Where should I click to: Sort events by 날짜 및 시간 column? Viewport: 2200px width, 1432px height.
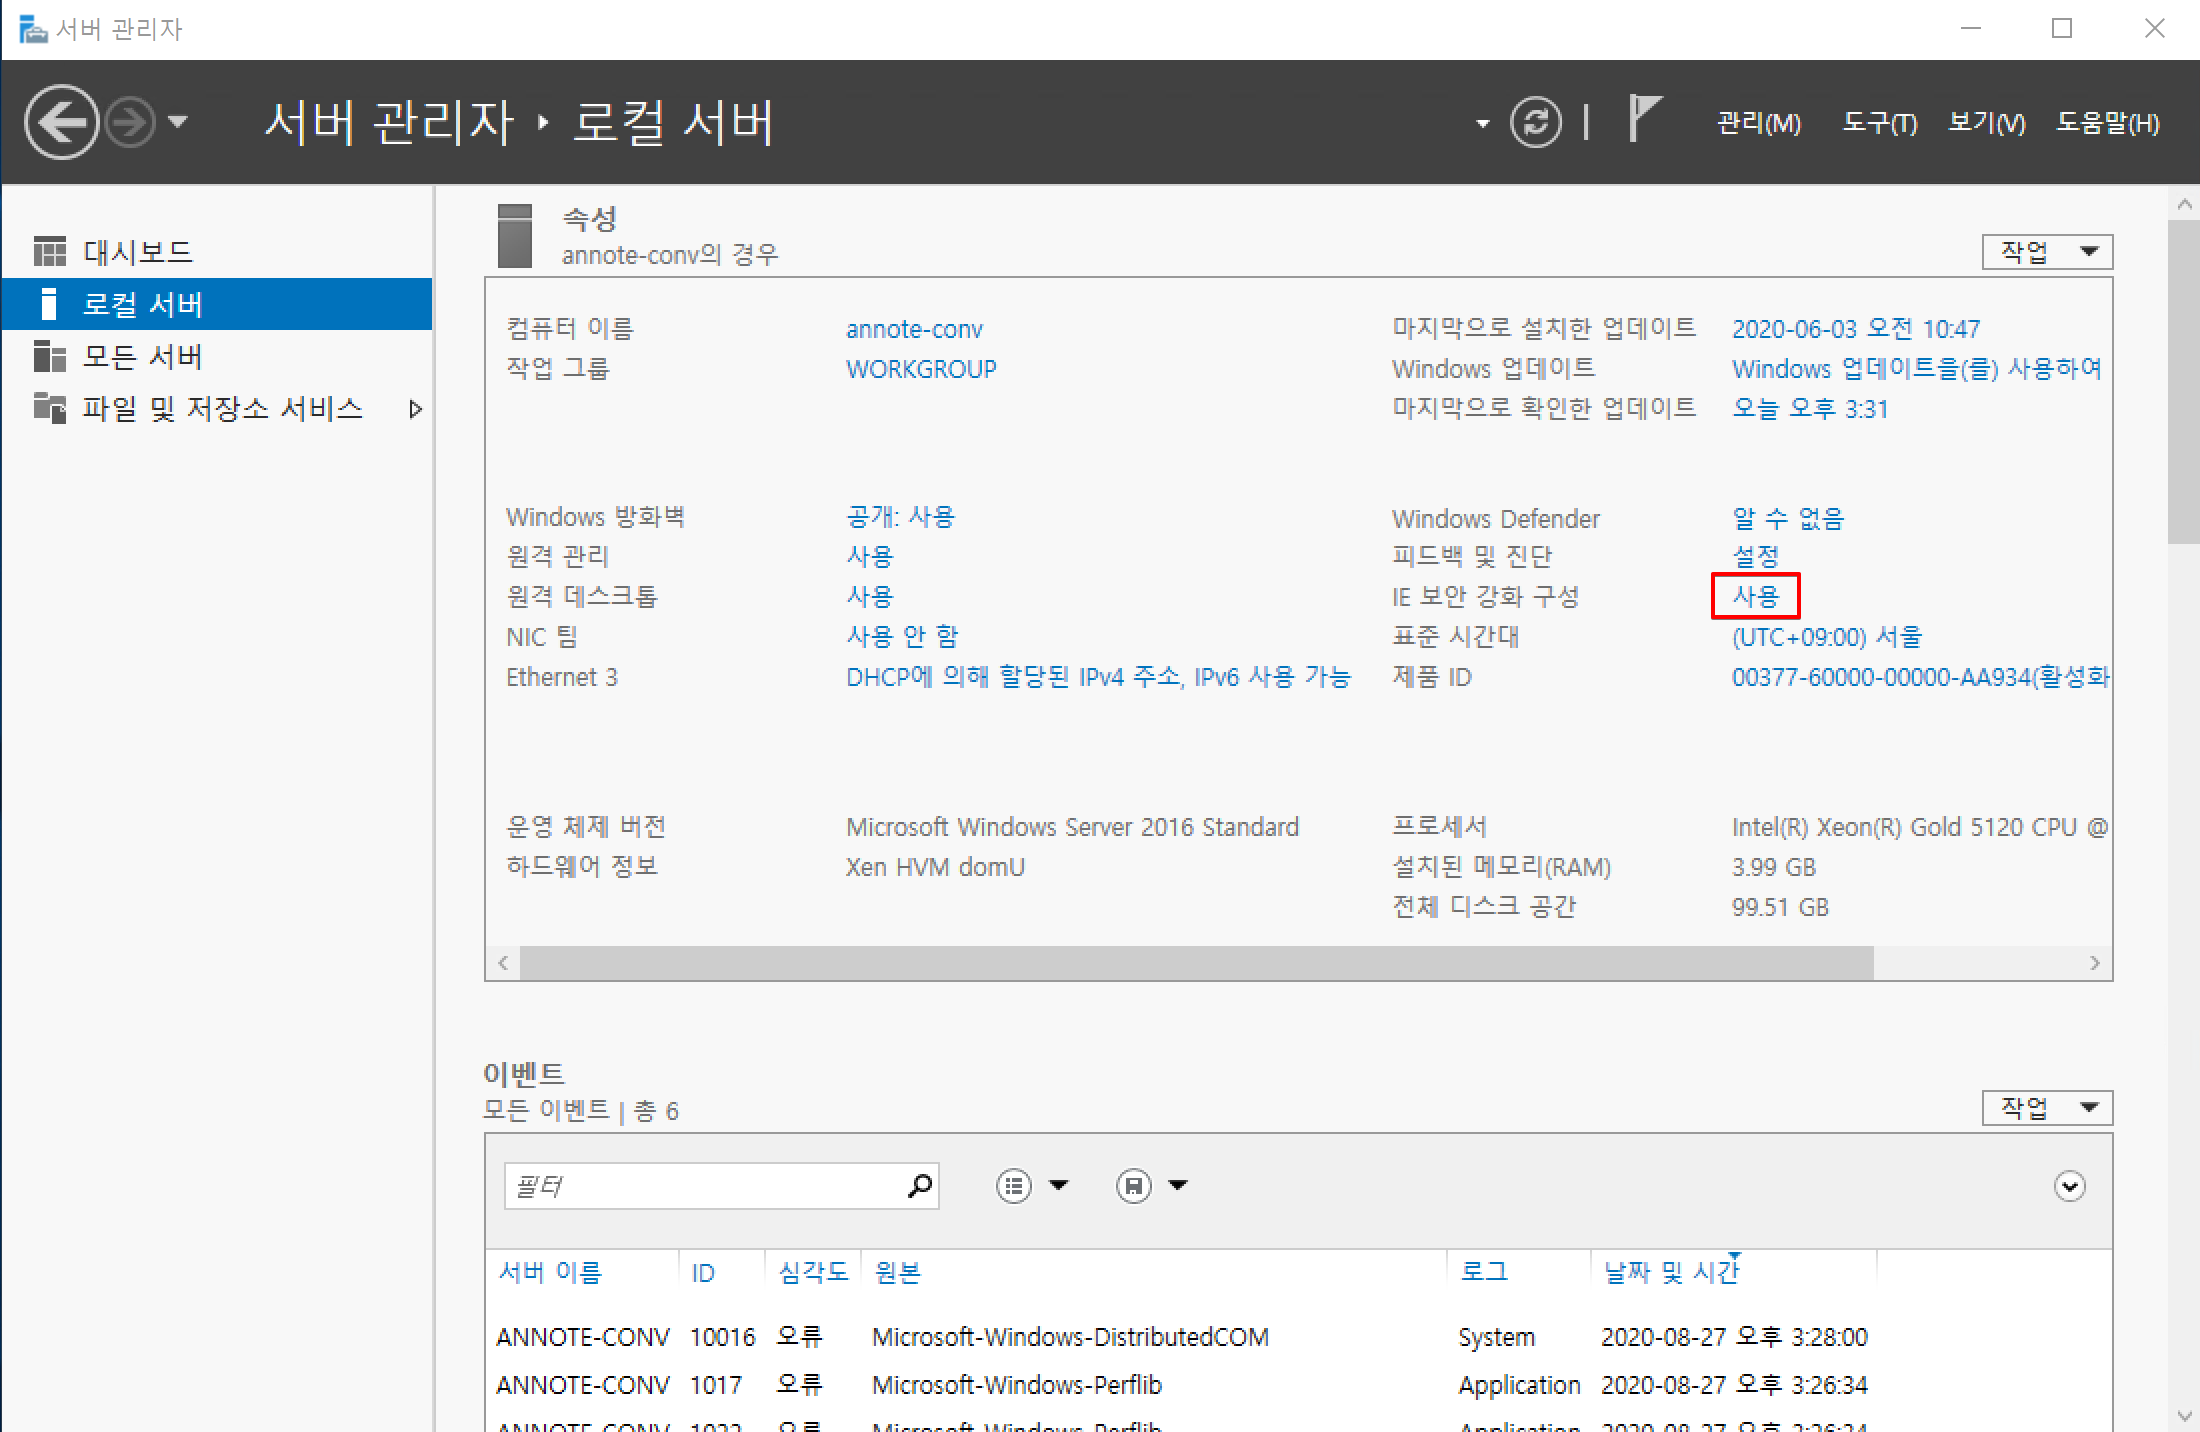tap(1670, 1272)
